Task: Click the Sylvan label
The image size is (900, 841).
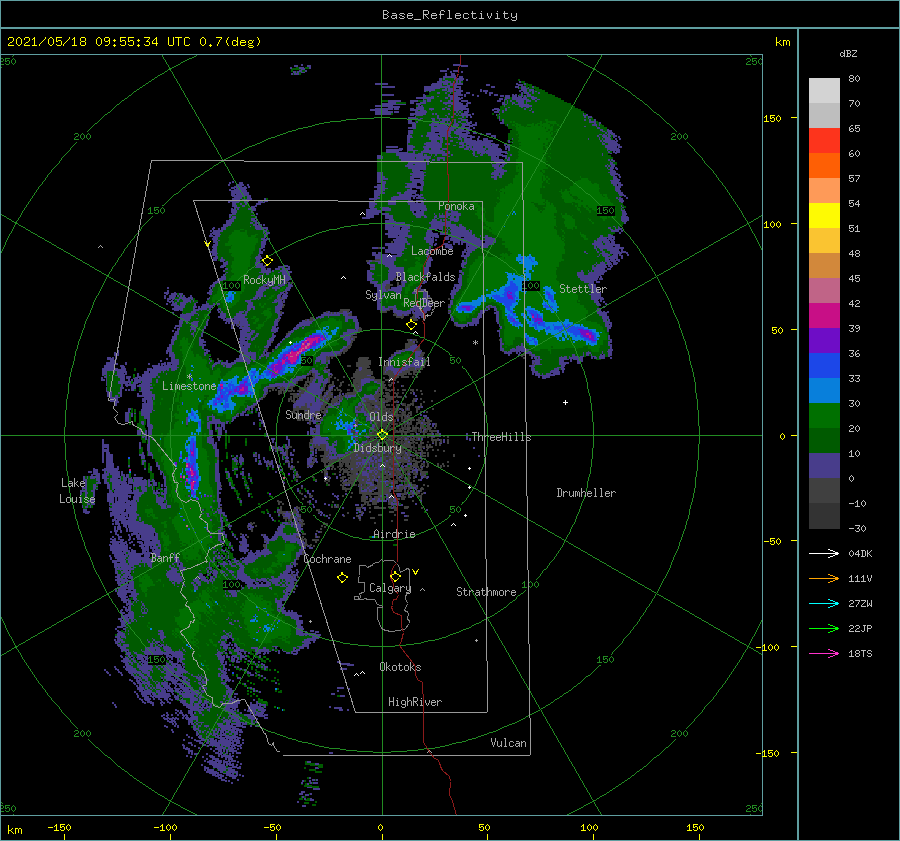Action: (383, 295)
